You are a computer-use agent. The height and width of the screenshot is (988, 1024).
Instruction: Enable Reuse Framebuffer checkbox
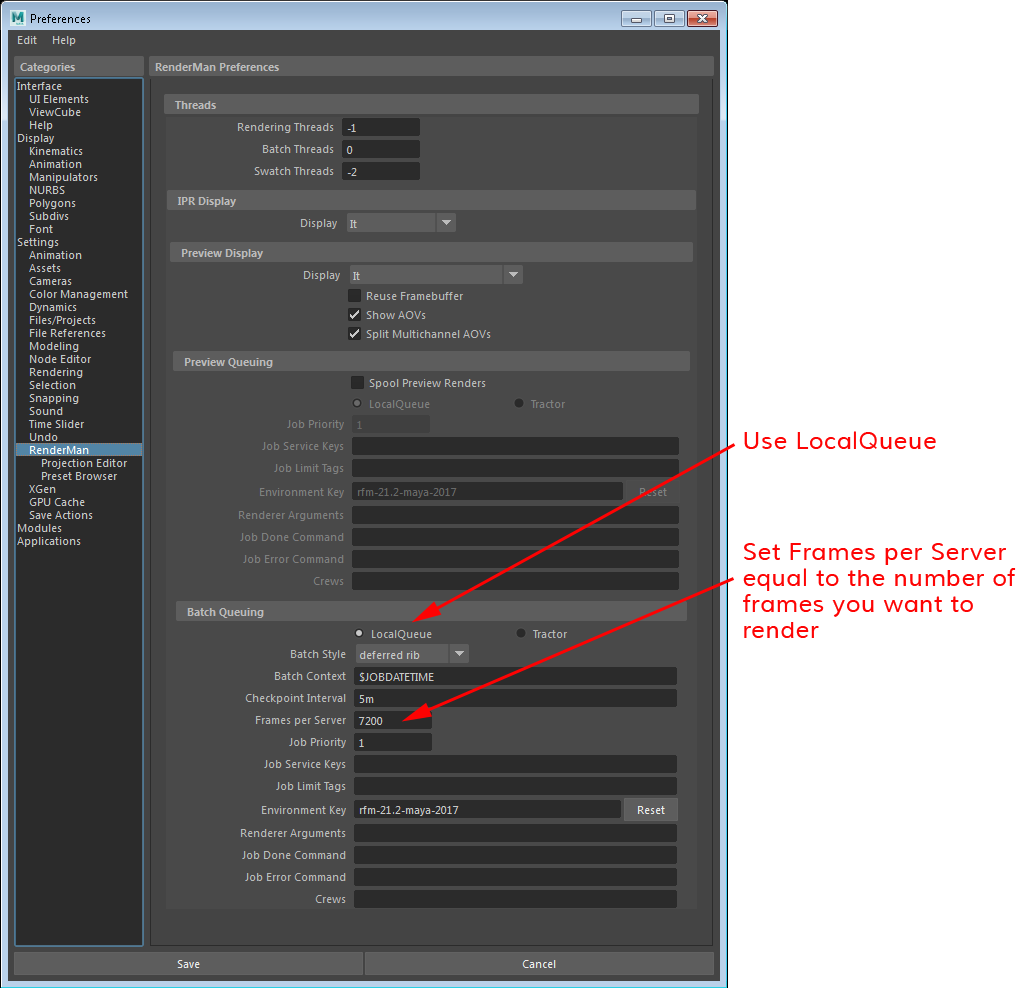(x=355, y=296)
